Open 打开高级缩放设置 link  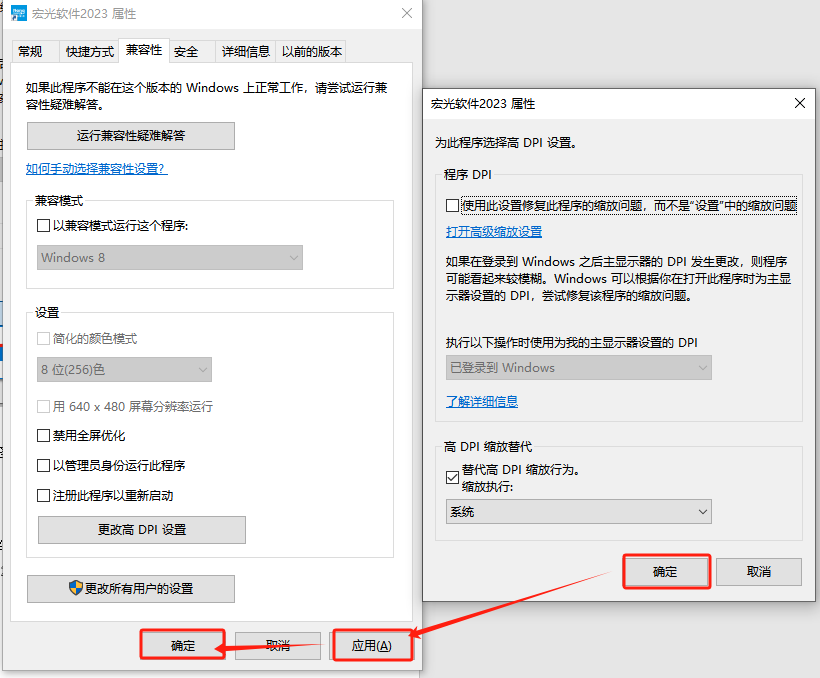(494, 232)
